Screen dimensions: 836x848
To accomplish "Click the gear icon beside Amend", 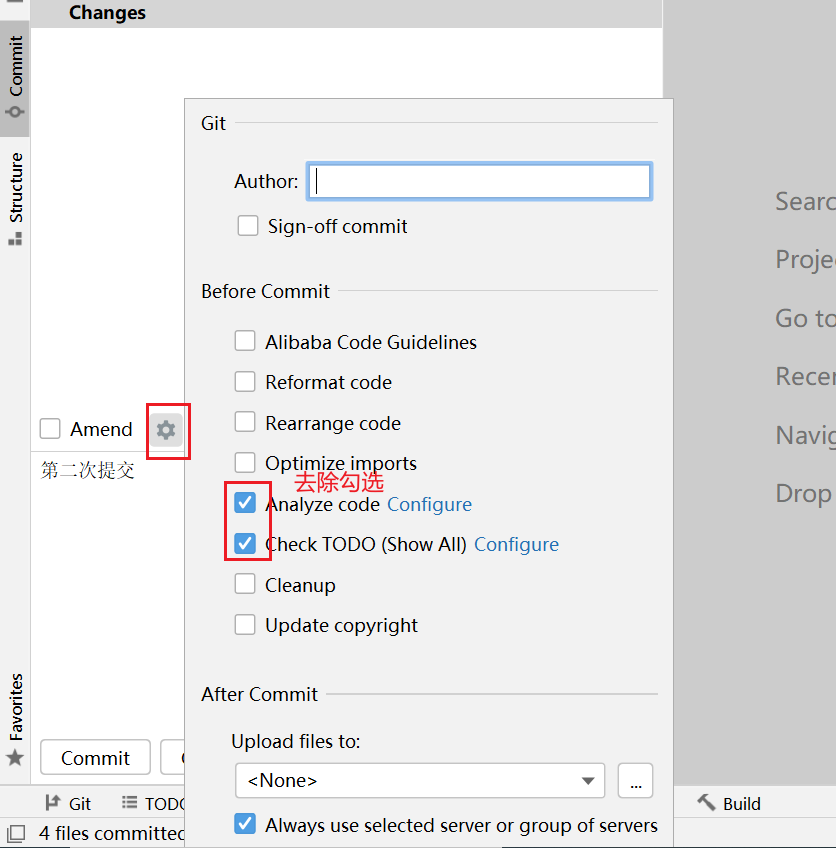I will point(166,430).
